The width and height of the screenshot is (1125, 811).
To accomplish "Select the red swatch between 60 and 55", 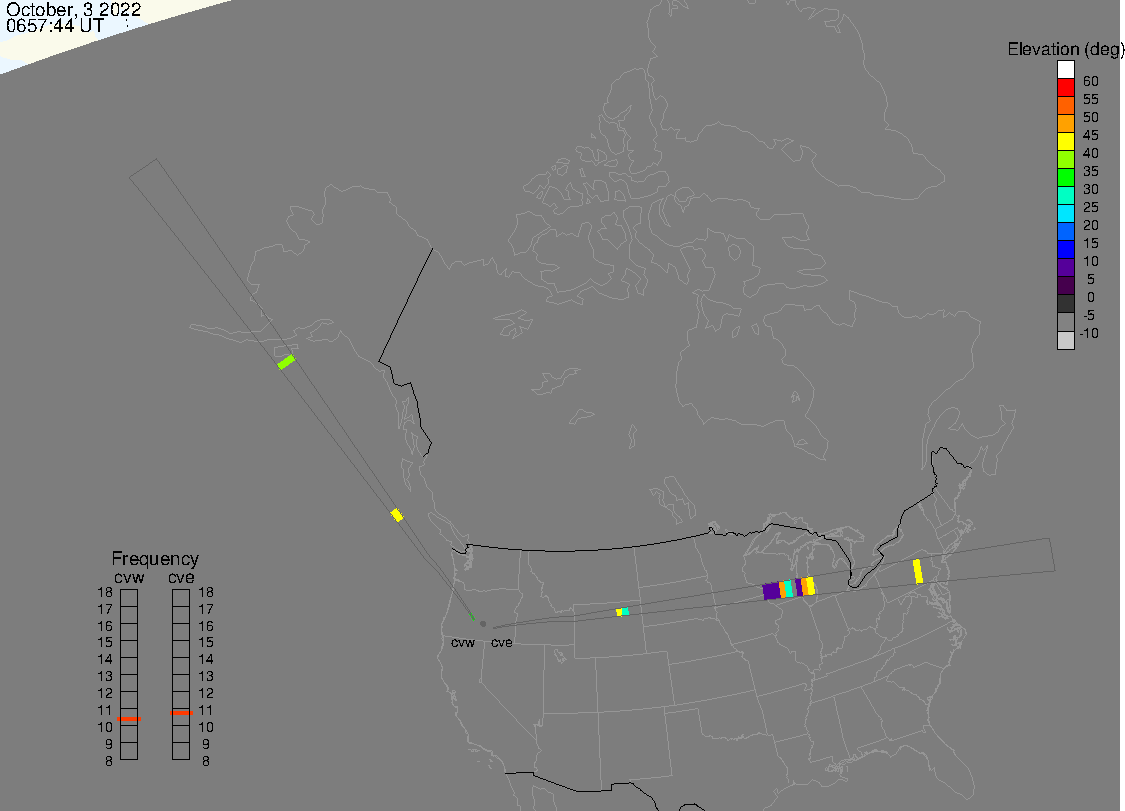I will coord(1065,88).
